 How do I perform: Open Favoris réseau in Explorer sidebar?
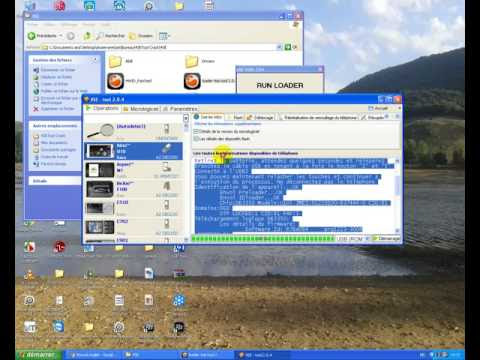pos(50,164)
